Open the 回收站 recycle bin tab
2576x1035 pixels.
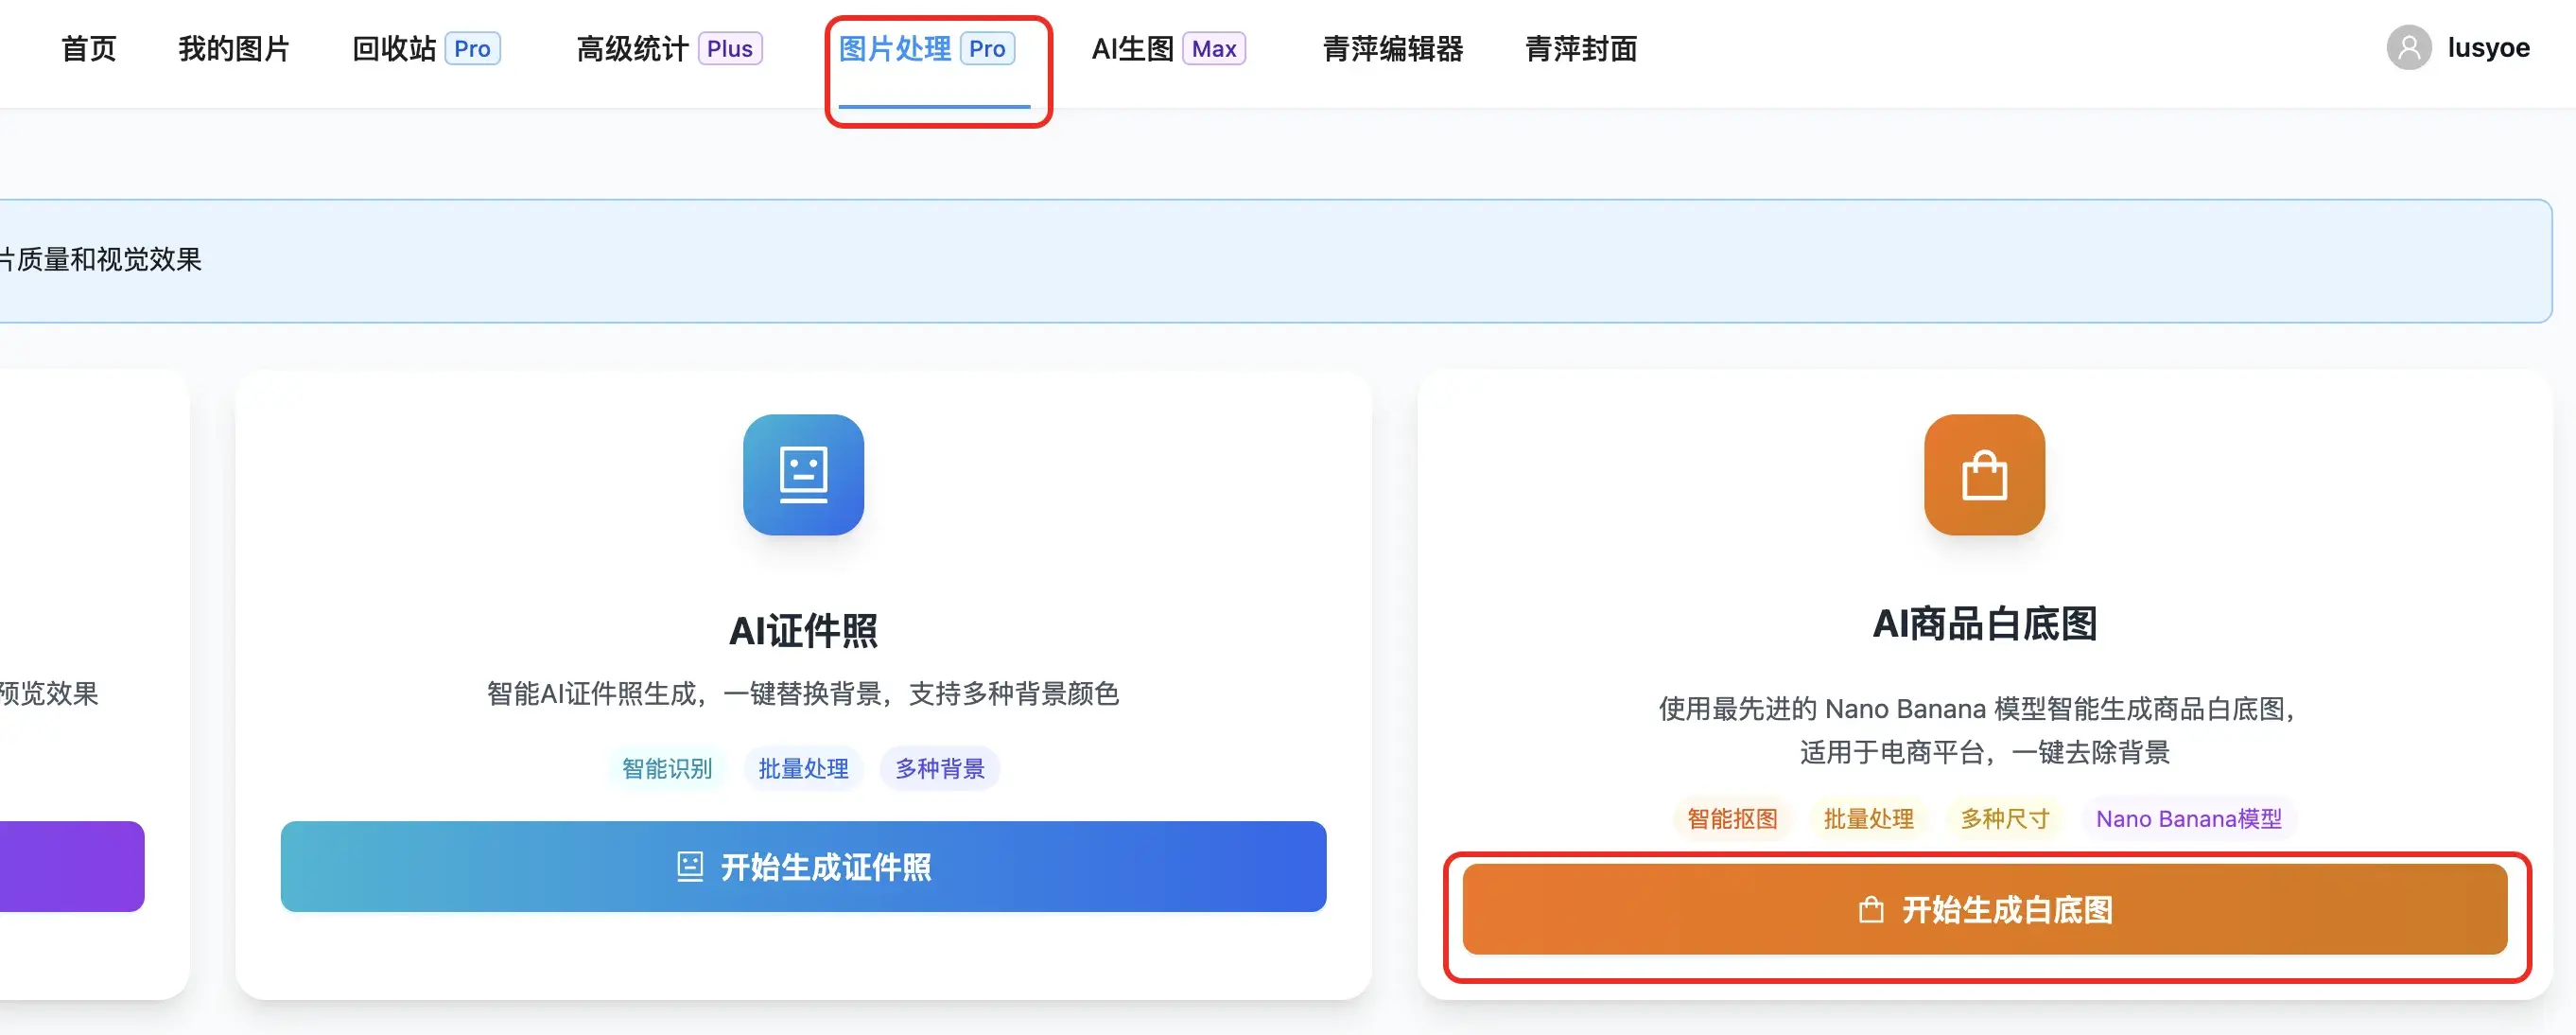point(394,48)
